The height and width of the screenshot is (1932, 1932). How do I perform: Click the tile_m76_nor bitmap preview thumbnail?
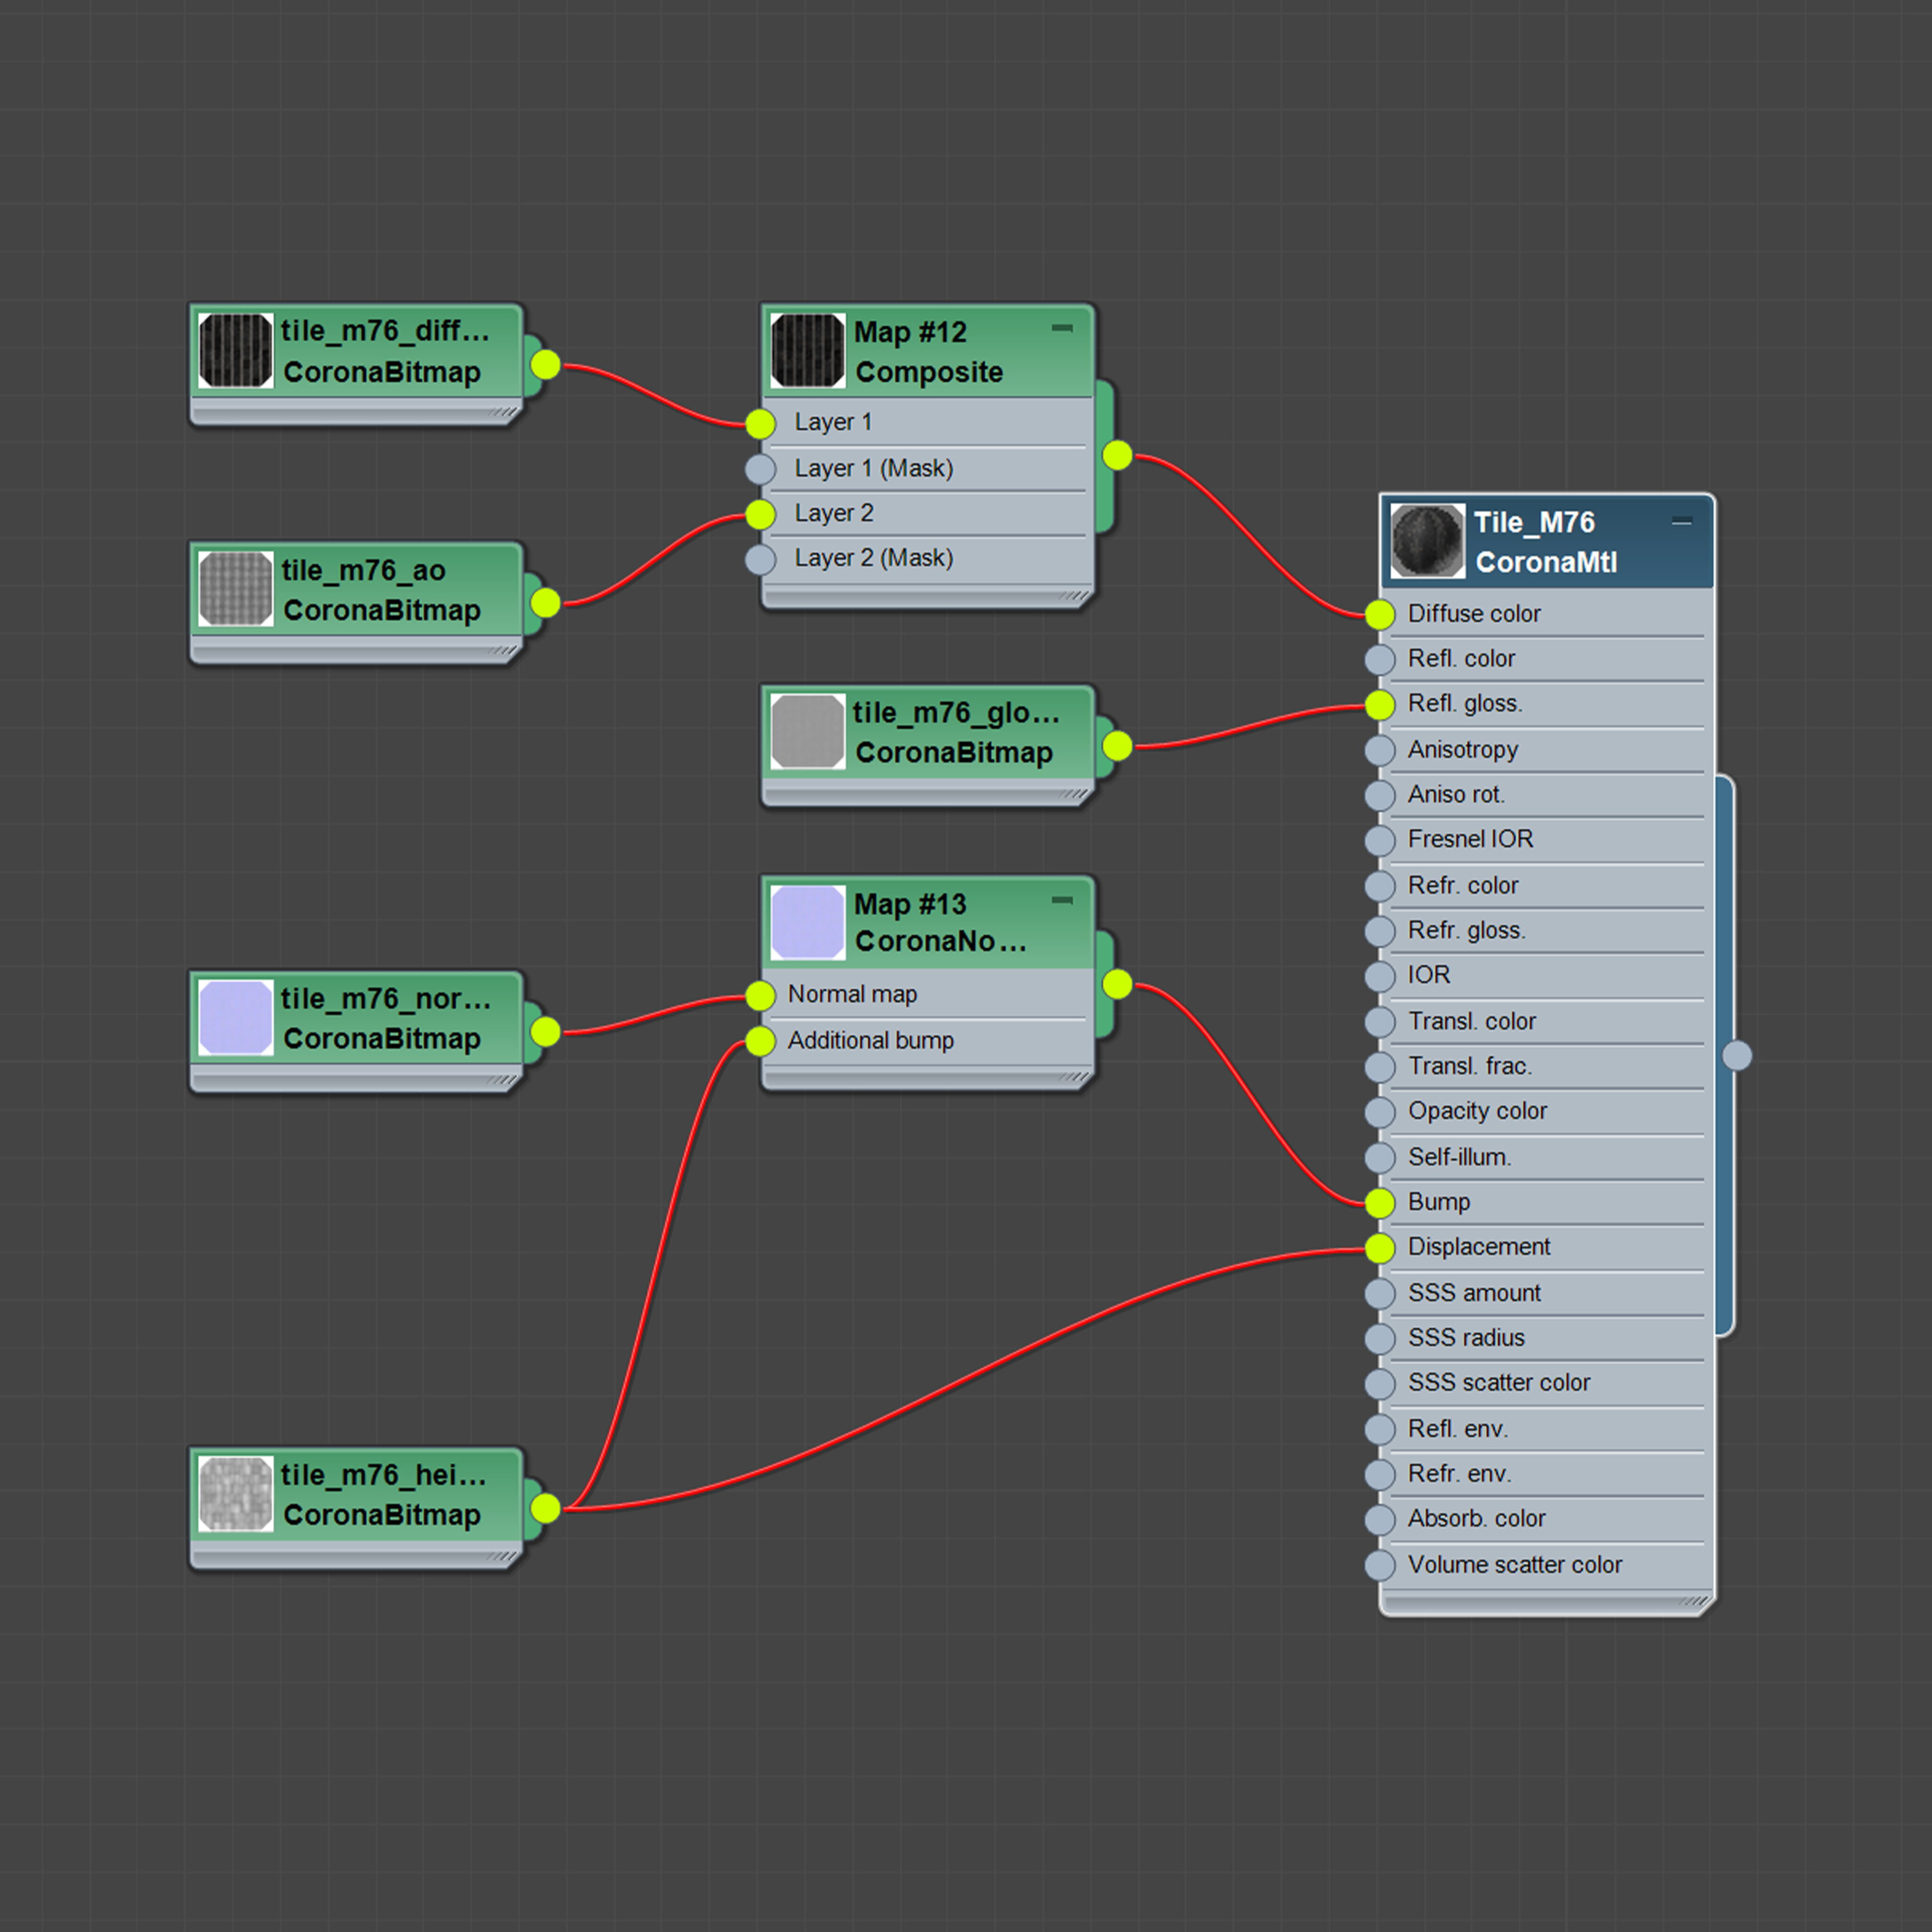pos(236,1017)
